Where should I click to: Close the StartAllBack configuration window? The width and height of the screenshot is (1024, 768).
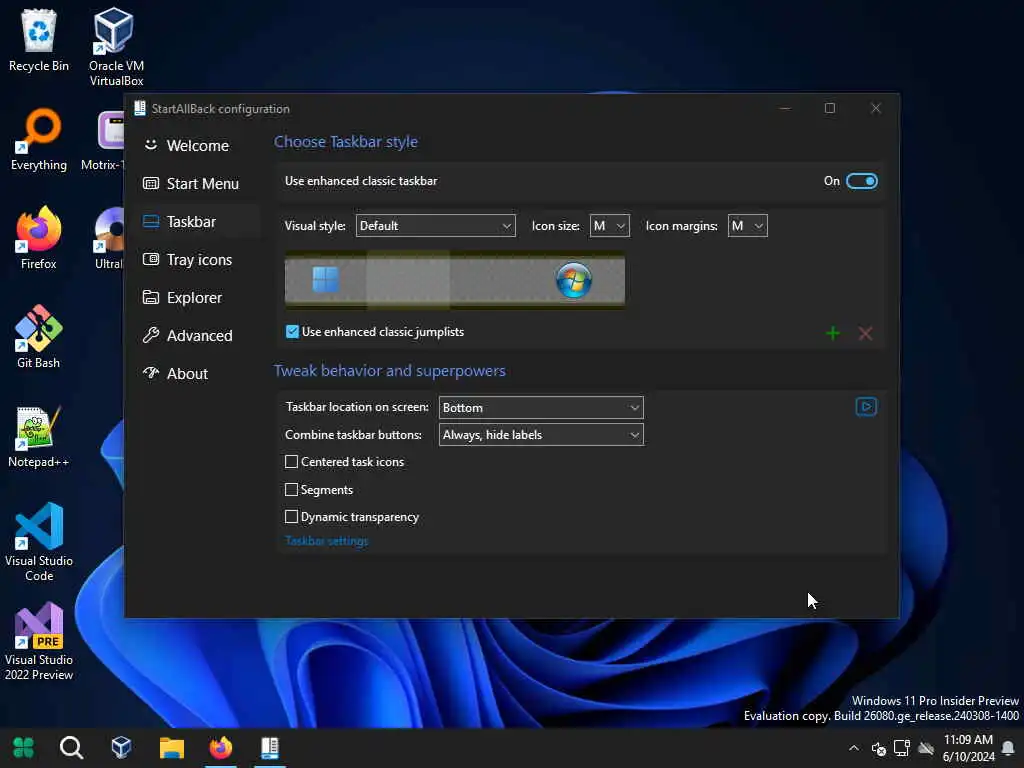pos(876,108)
